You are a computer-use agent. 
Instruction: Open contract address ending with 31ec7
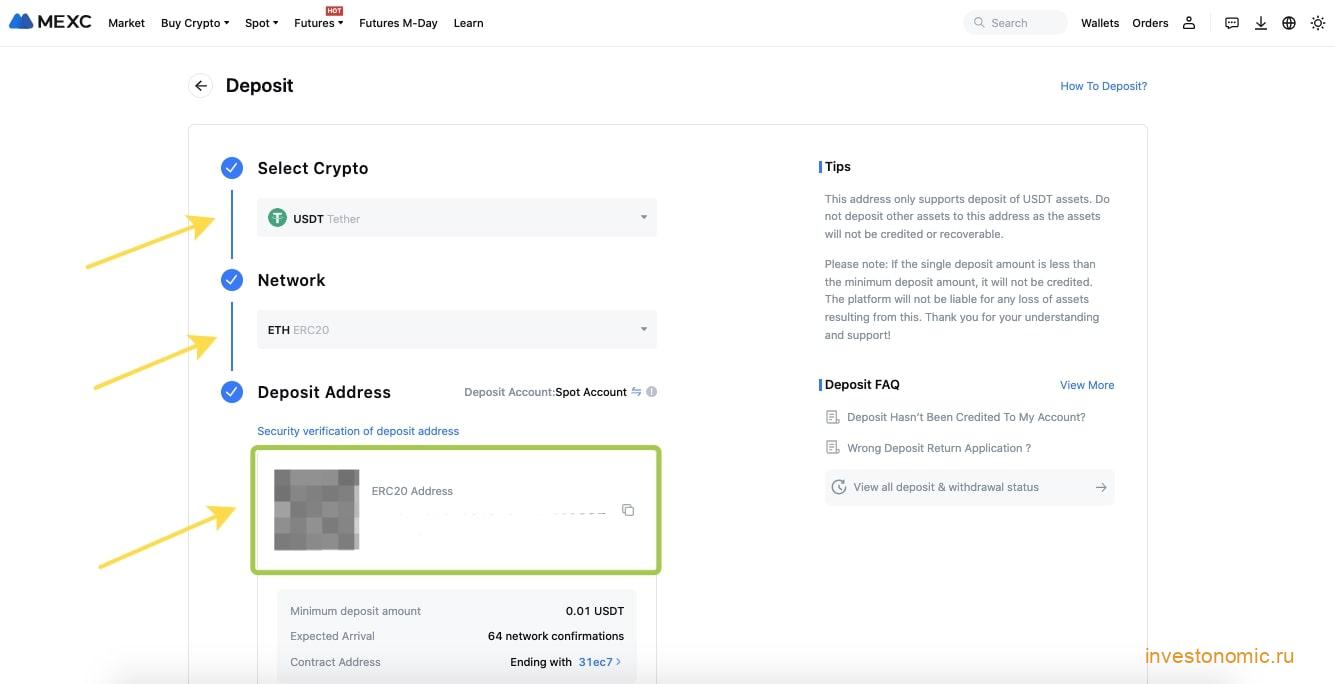[x=600, y=662]
